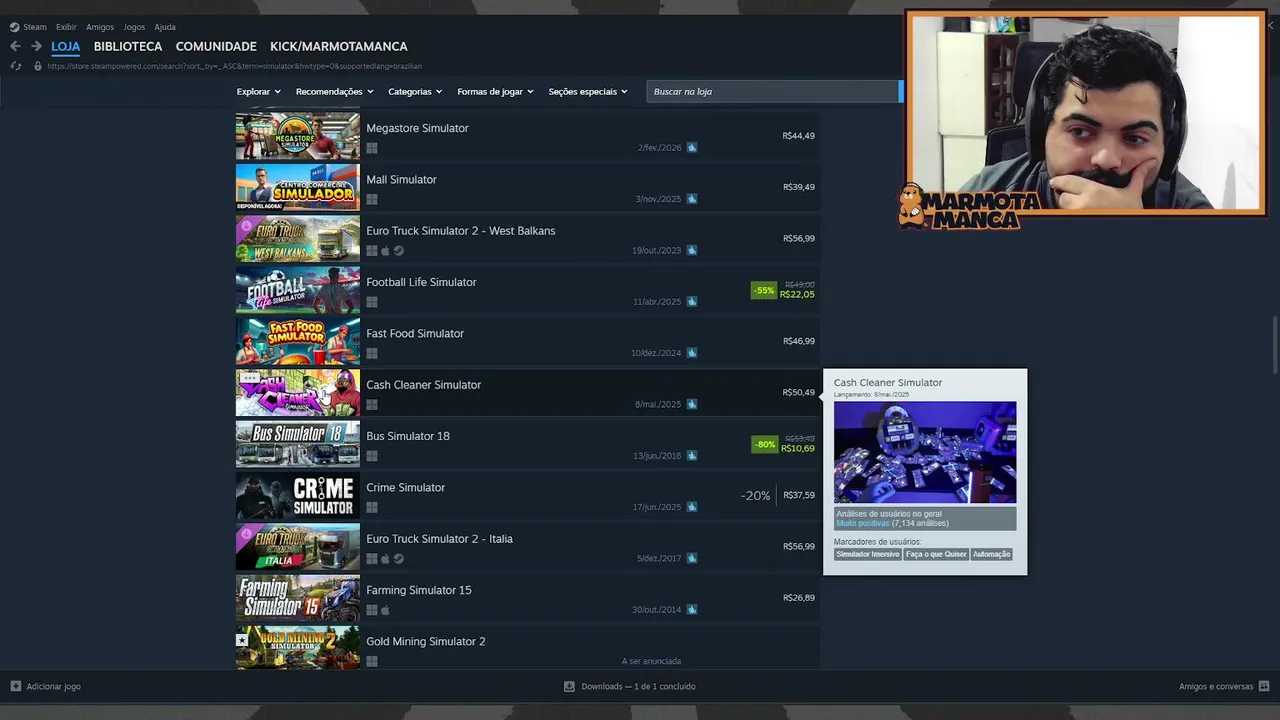The height and width of the screenshot is (720, 1280).
Task: Click the Windows platform icon under Crime Simulator
Action: click(372, 507)
